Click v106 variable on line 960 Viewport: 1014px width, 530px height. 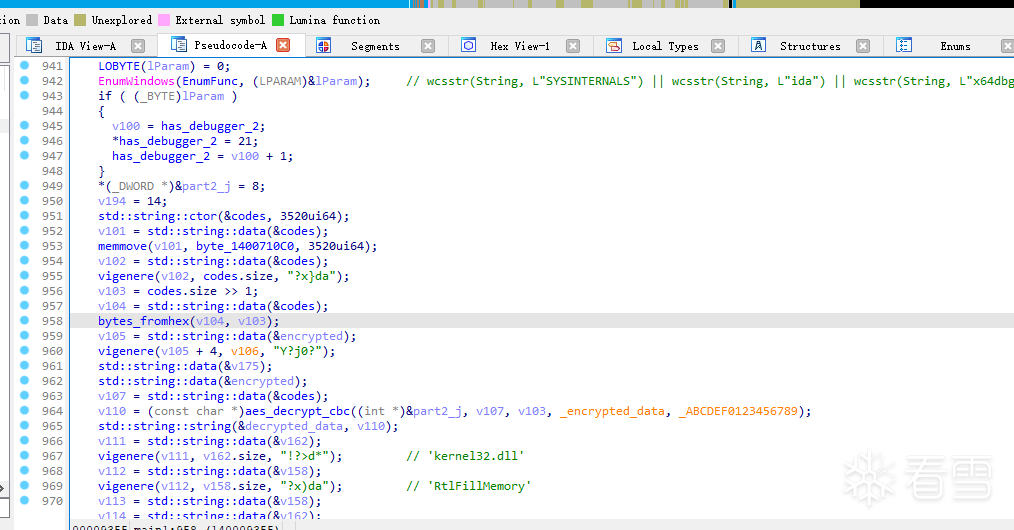tap(245, 351)
